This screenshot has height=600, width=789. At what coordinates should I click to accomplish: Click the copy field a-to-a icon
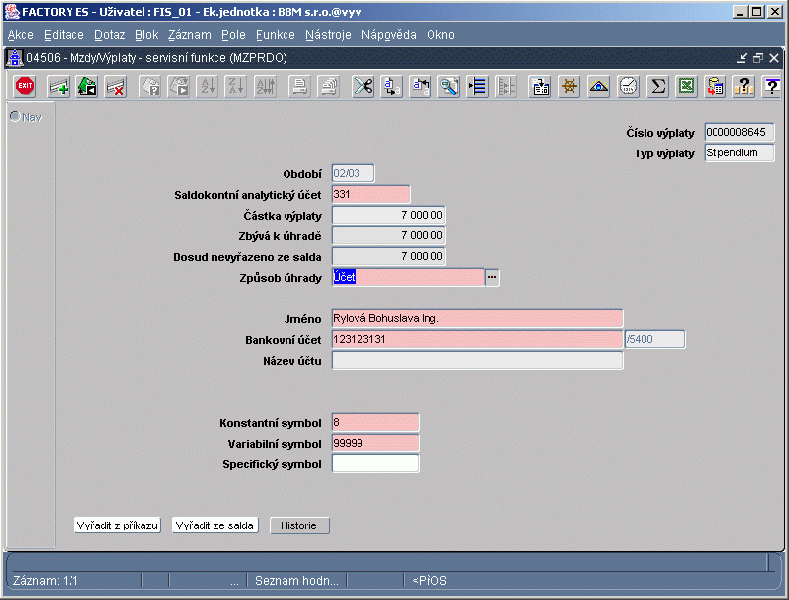[391, 86]
